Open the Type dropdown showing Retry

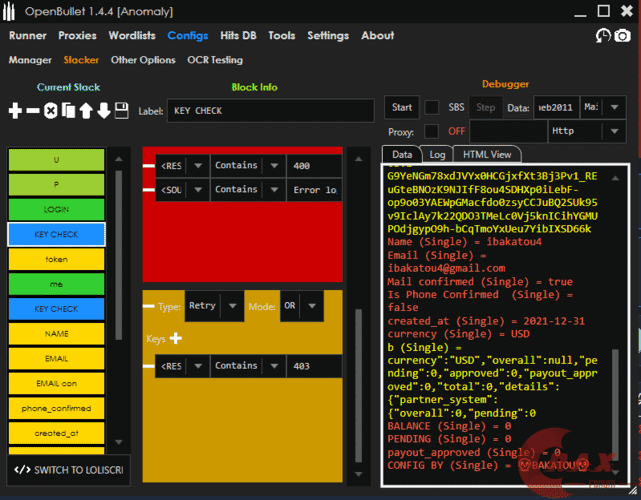215,306
